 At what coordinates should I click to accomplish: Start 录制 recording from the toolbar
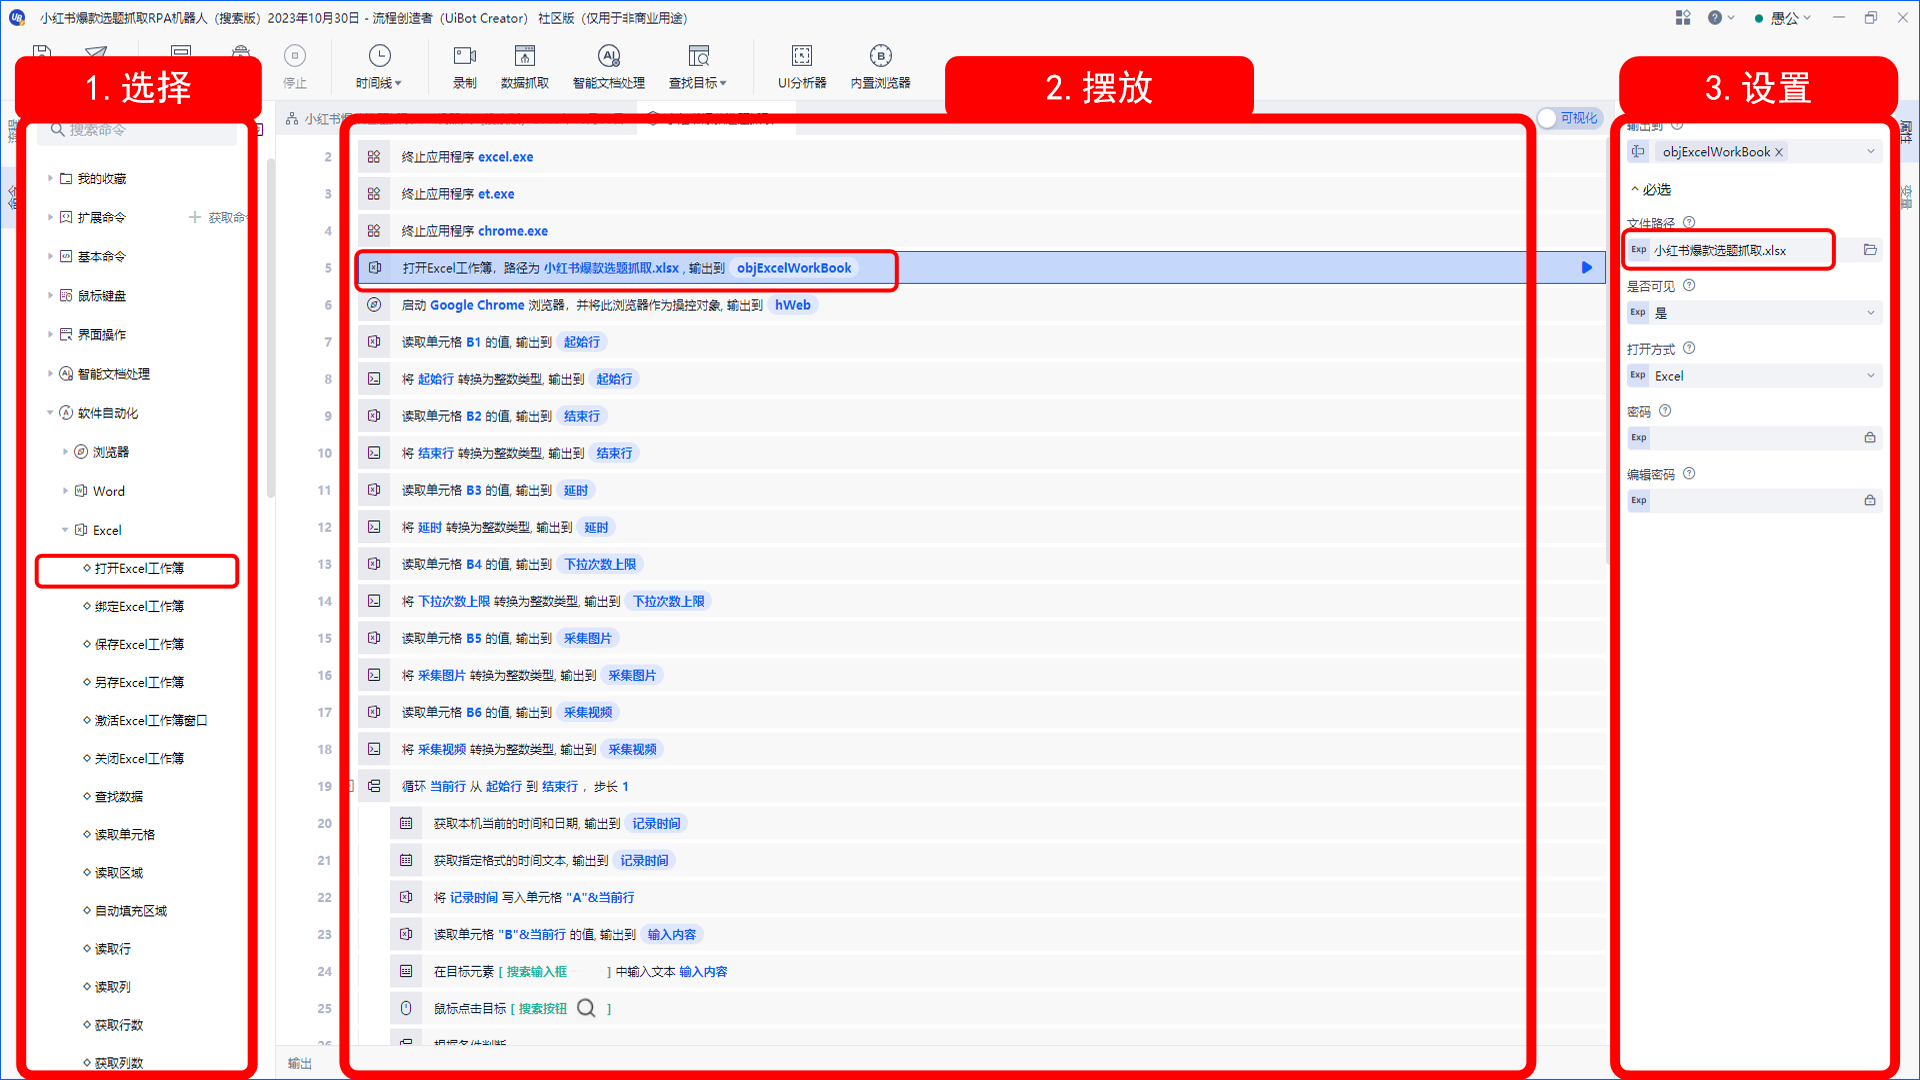[x=465, y=66]
